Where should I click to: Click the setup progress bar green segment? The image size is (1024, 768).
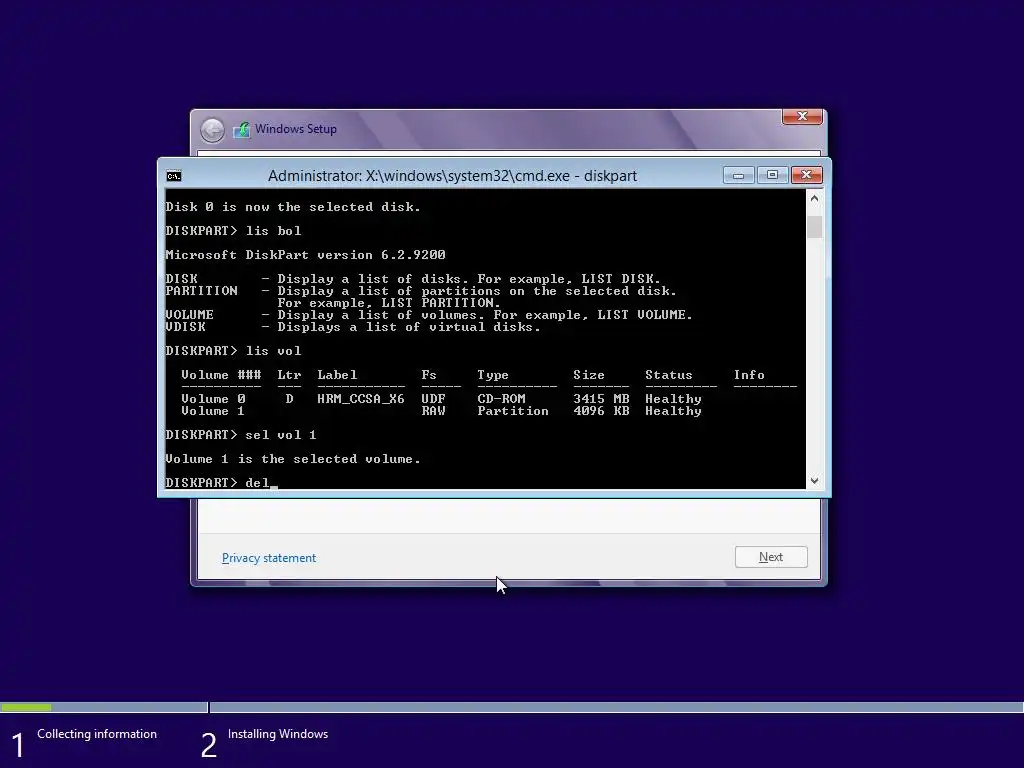26,707
